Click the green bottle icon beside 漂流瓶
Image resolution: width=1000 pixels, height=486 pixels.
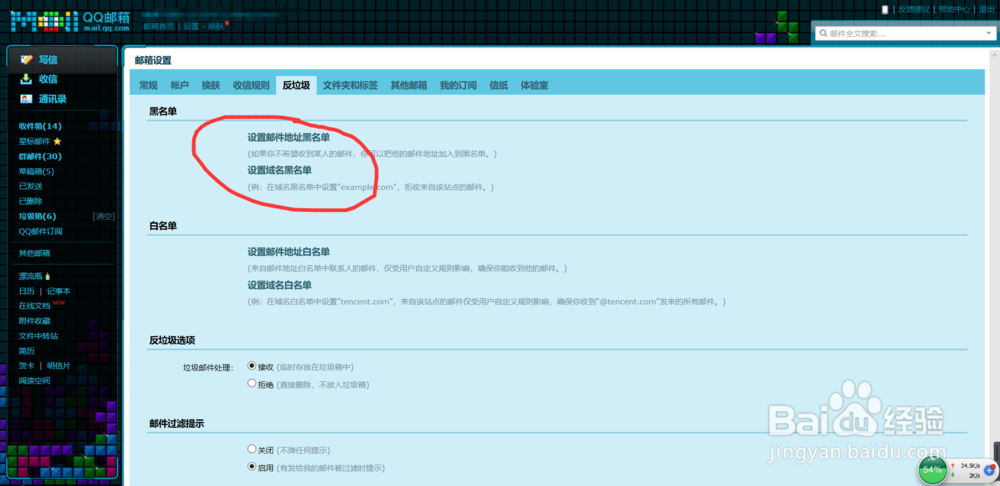[x=47, y=276]
